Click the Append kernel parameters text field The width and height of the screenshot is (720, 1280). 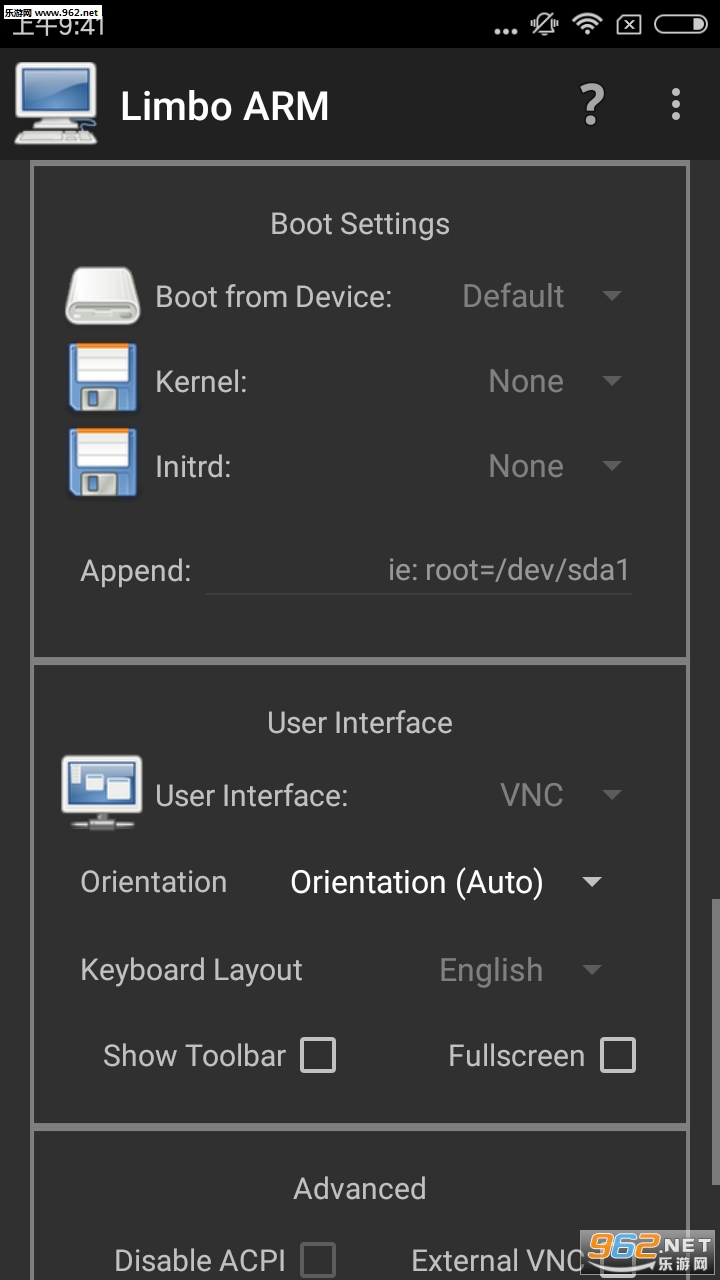[418, 571]
